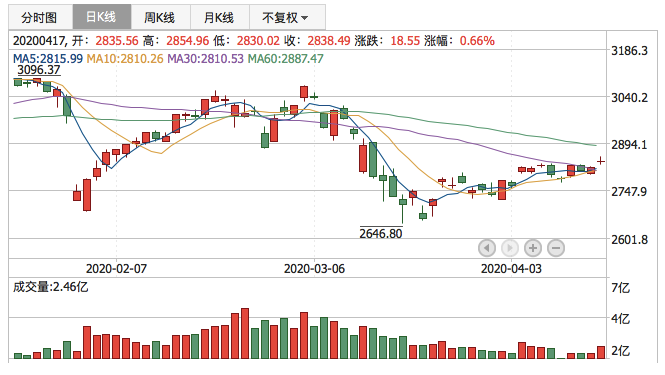Click the 2020-03-06 date label

tap(314, 269)
